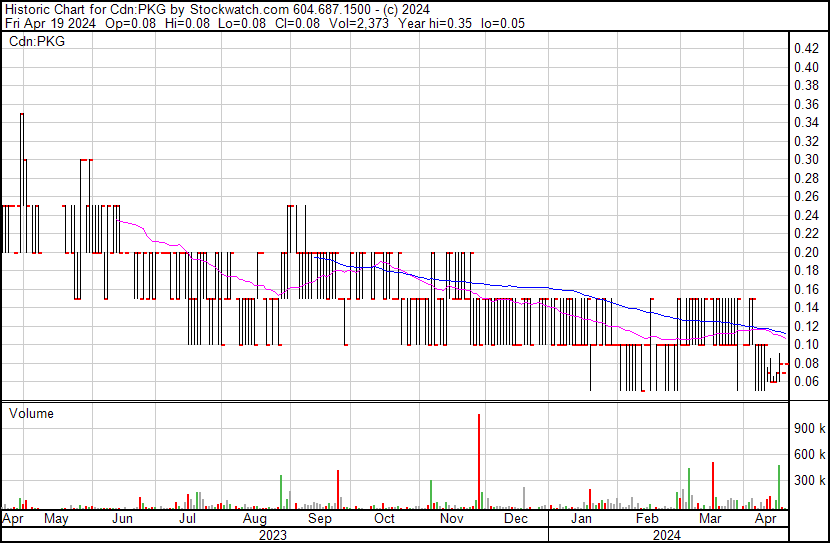This screenshot has height=543, width=830.
Task: Click the 'Cdn:PKG' symbol label in chart
Action: click(x=37, y=41)
